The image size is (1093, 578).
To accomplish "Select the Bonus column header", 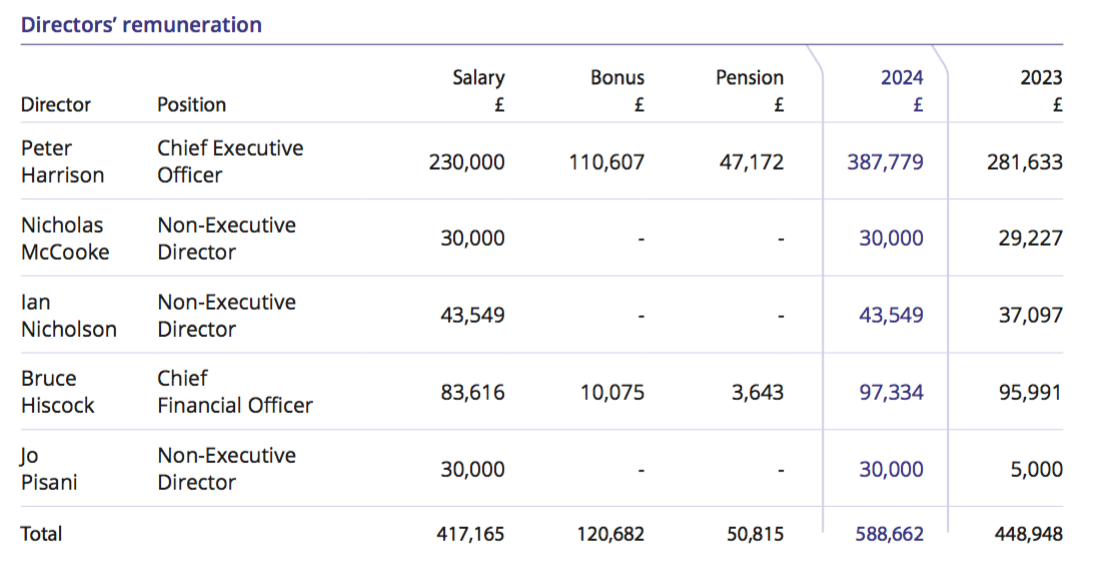I will click(617, 78).
